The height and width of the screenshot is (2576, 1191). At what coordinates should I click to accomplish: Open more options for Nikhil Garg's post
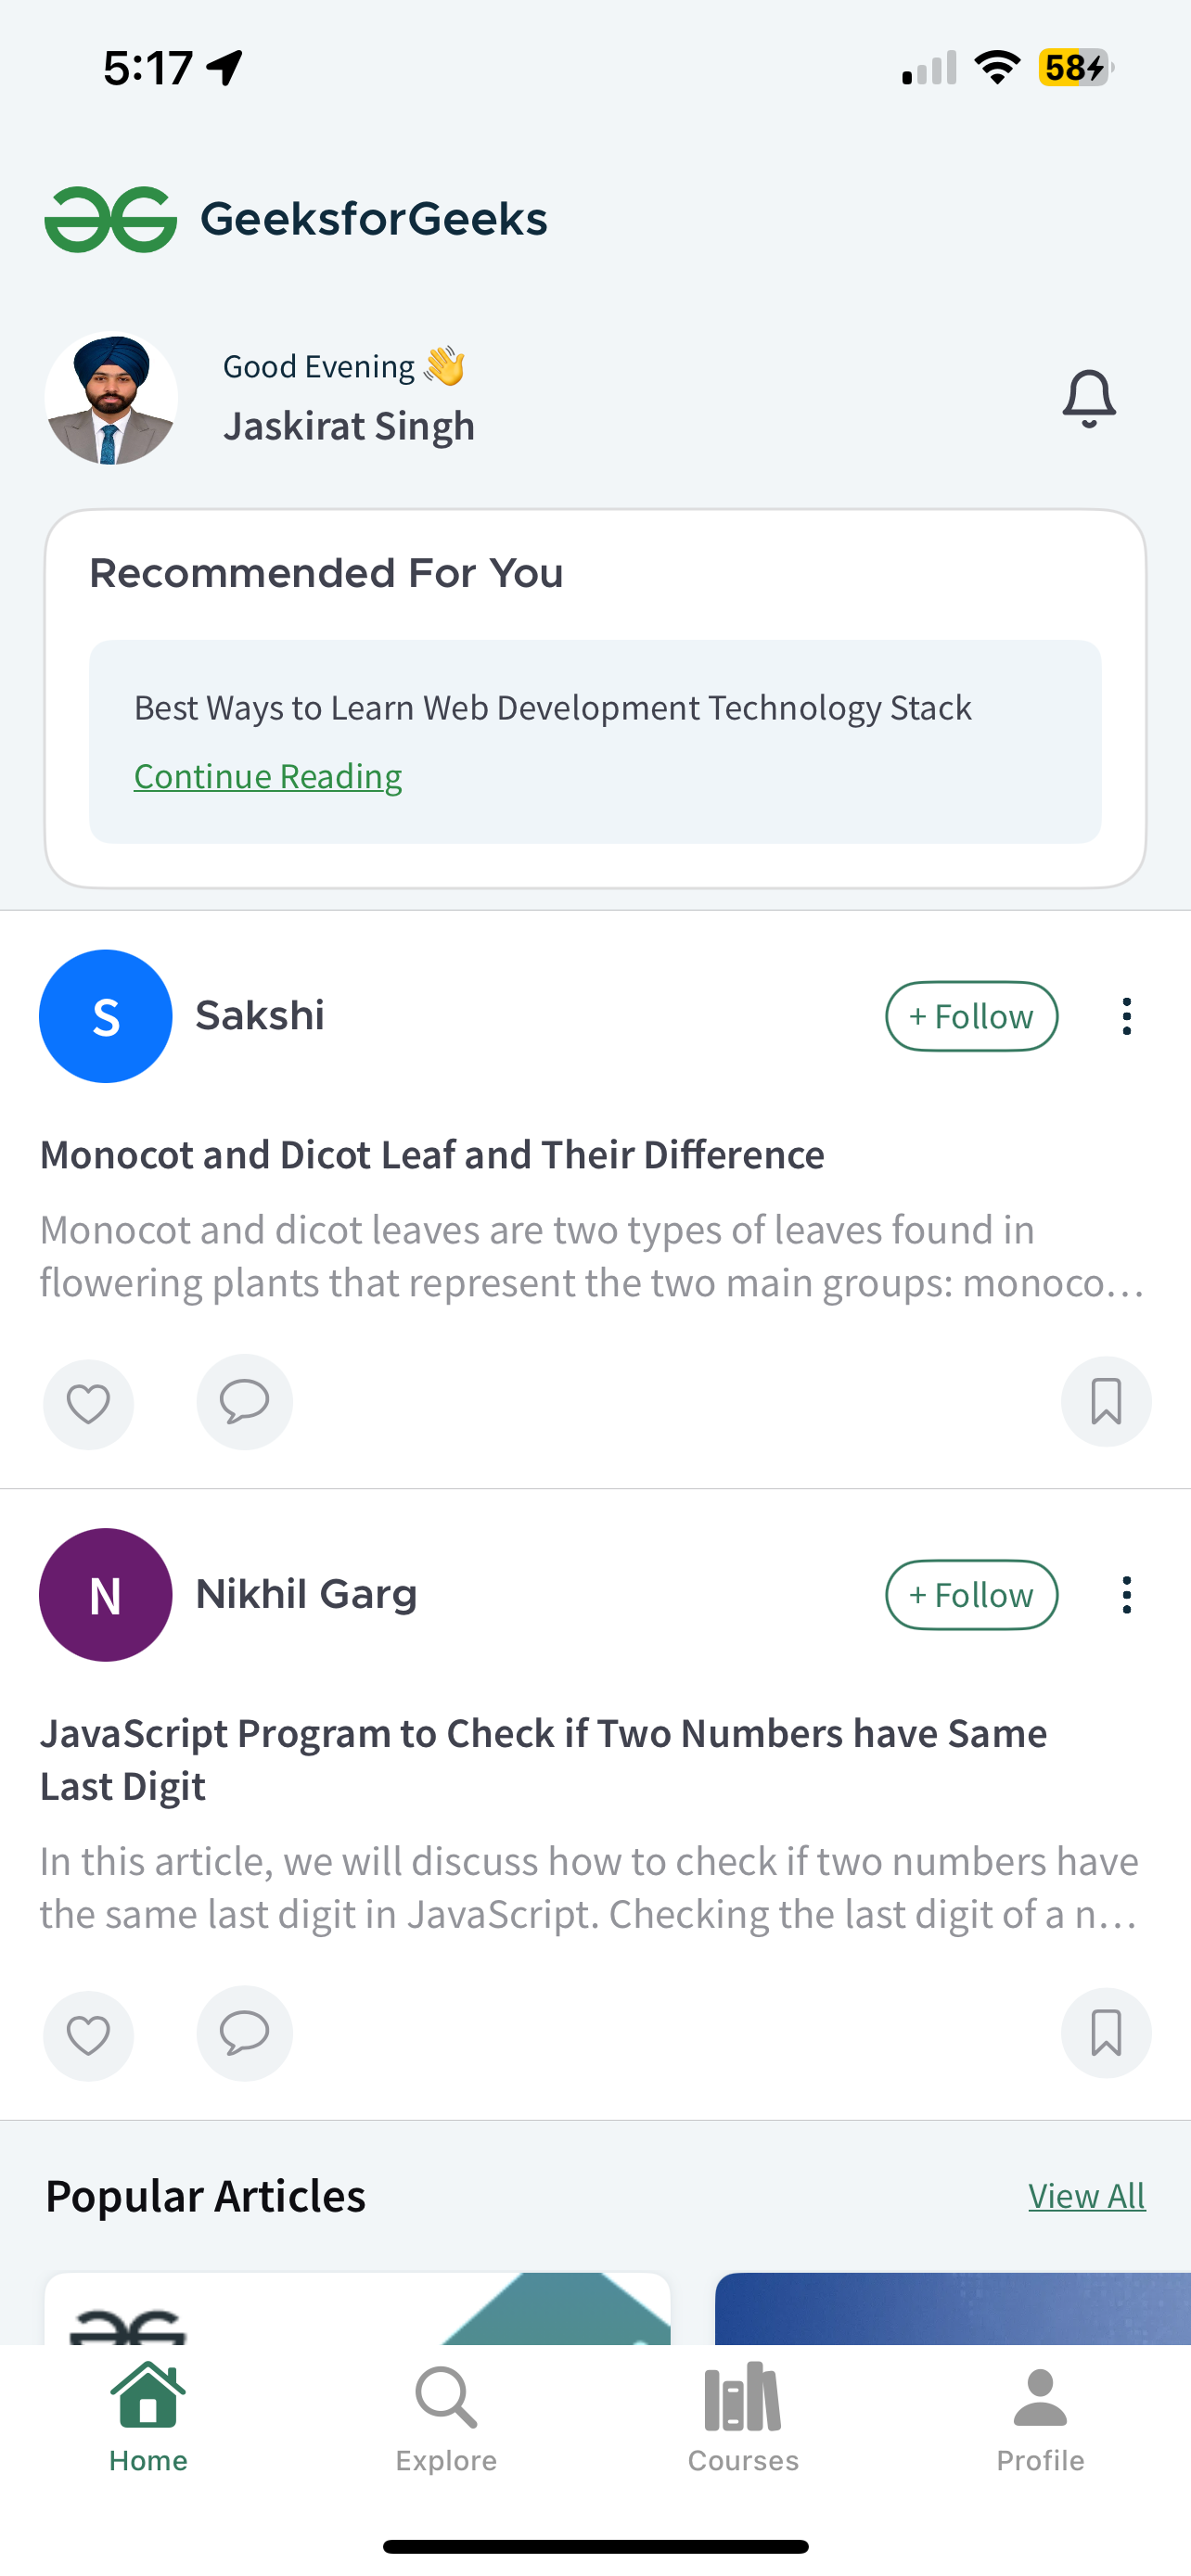1126,1595
